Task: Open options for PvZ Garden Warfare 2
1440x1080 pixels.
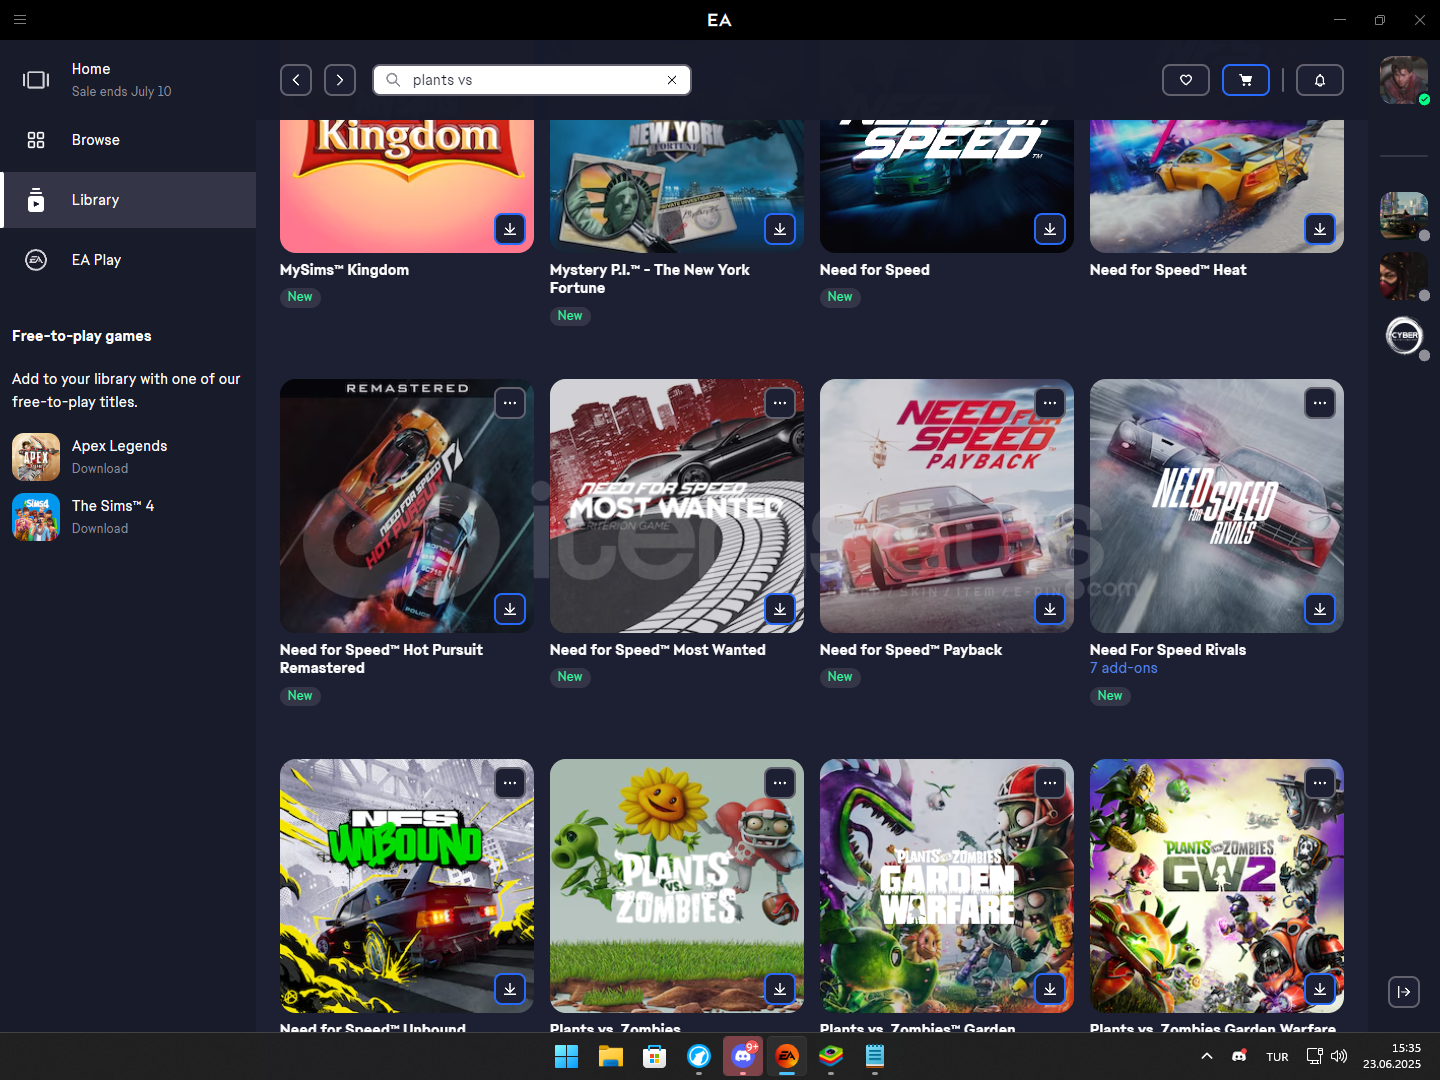Action: tap(1320, 783)
